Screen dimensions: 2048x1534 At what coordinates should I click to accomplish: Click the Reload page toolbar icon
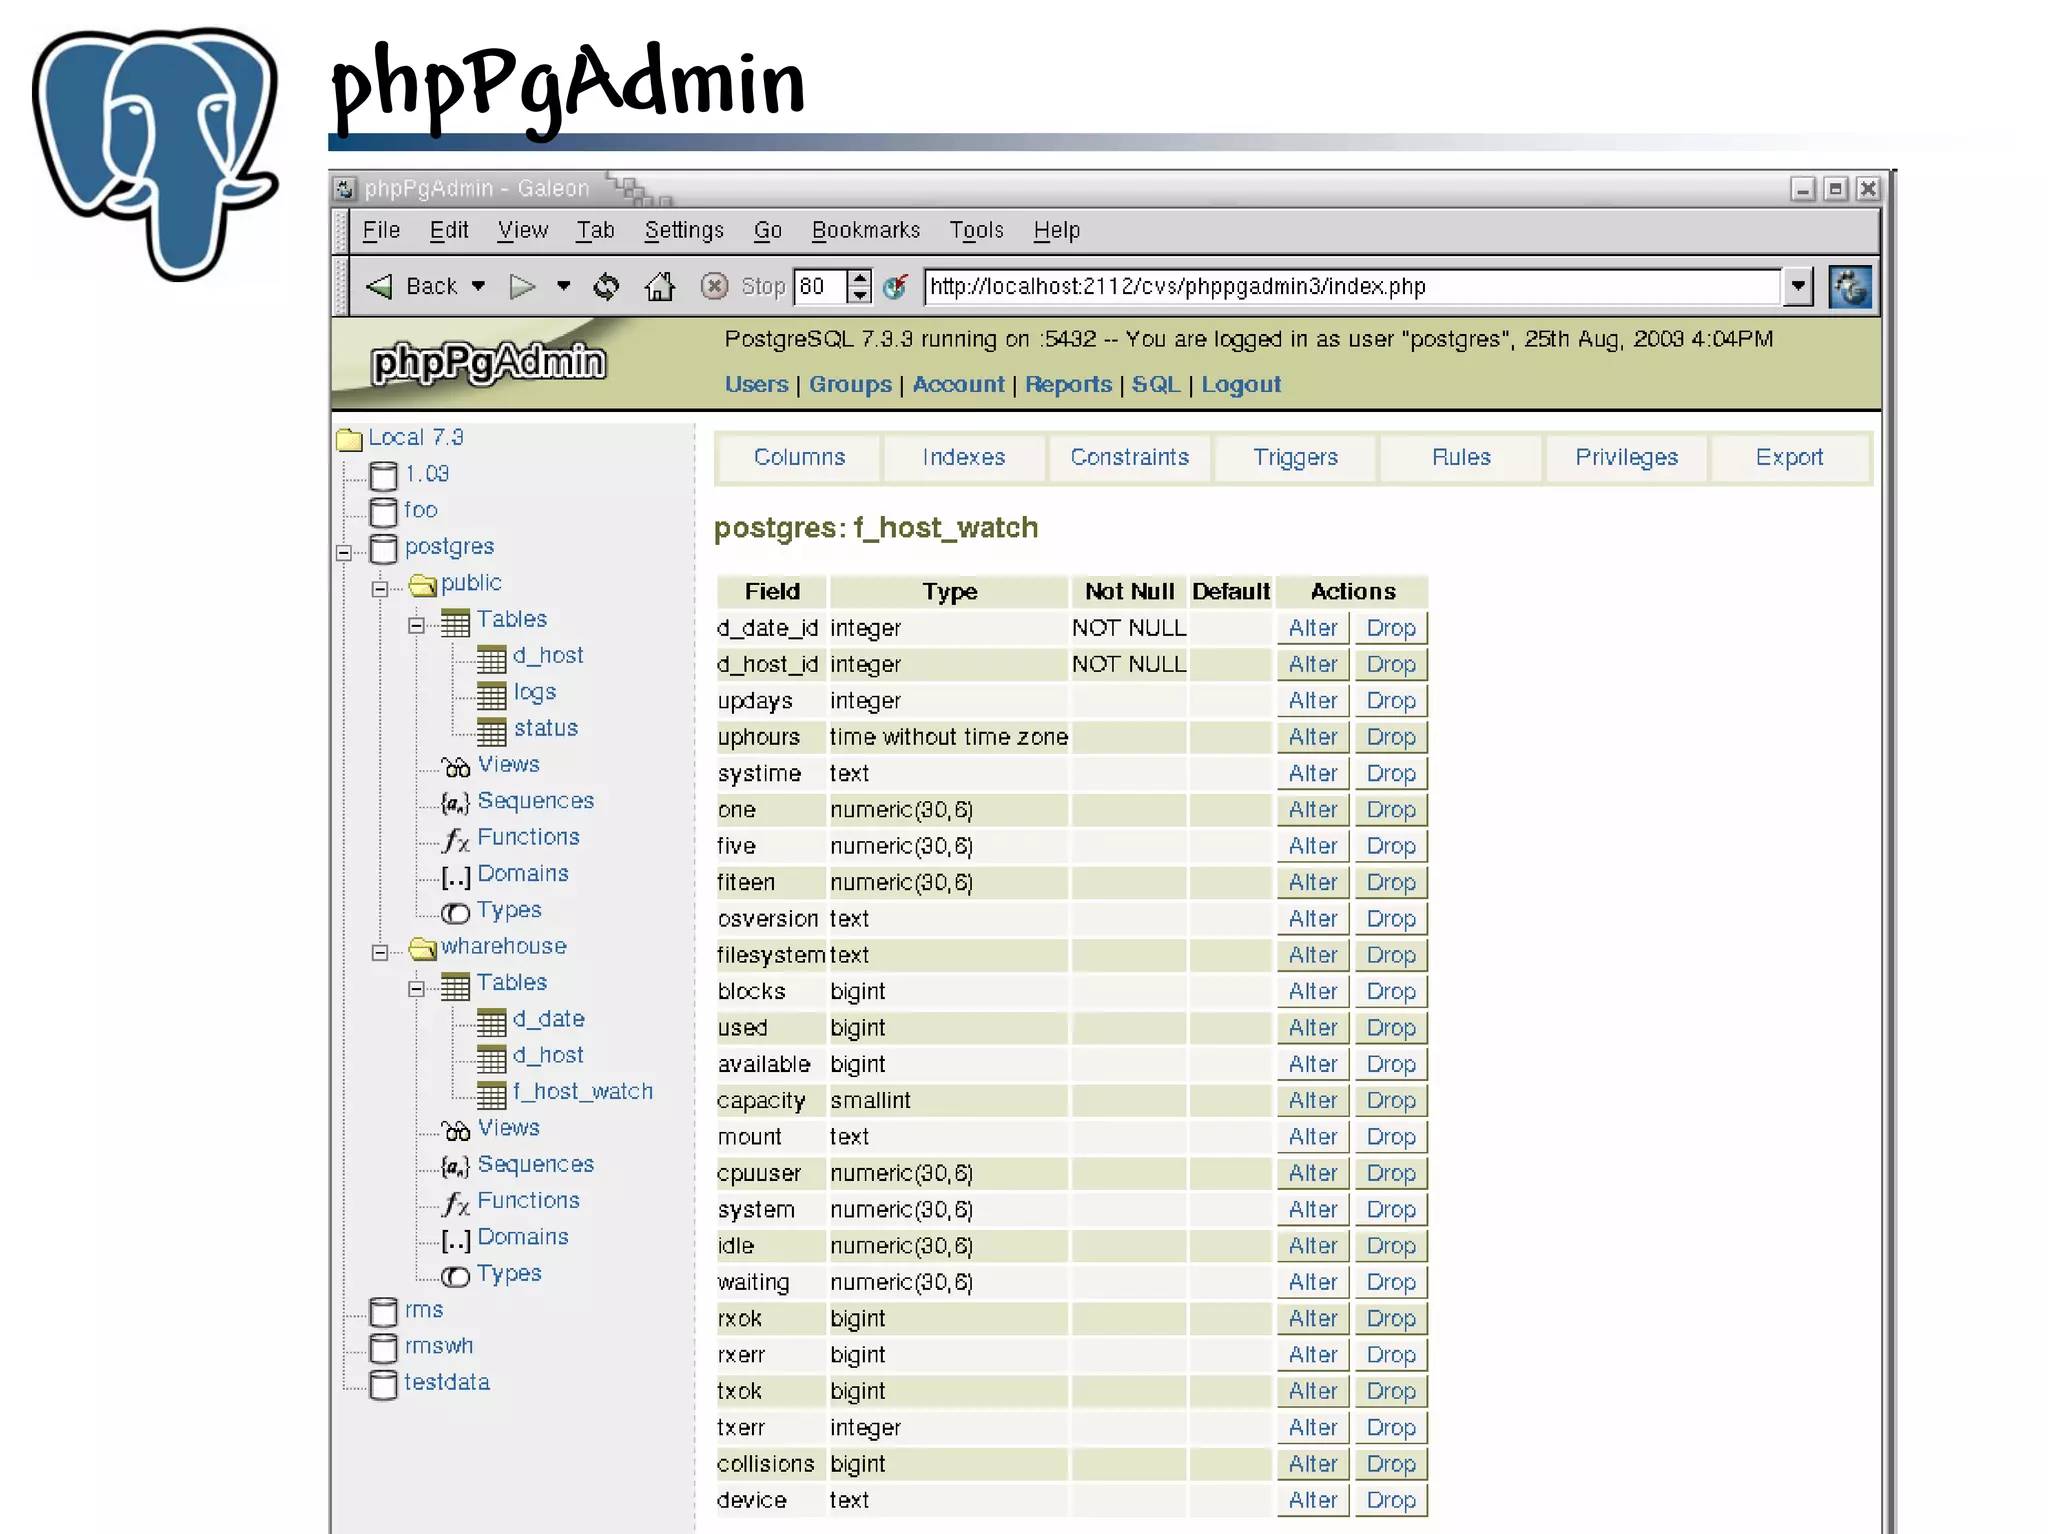[606, 287]
